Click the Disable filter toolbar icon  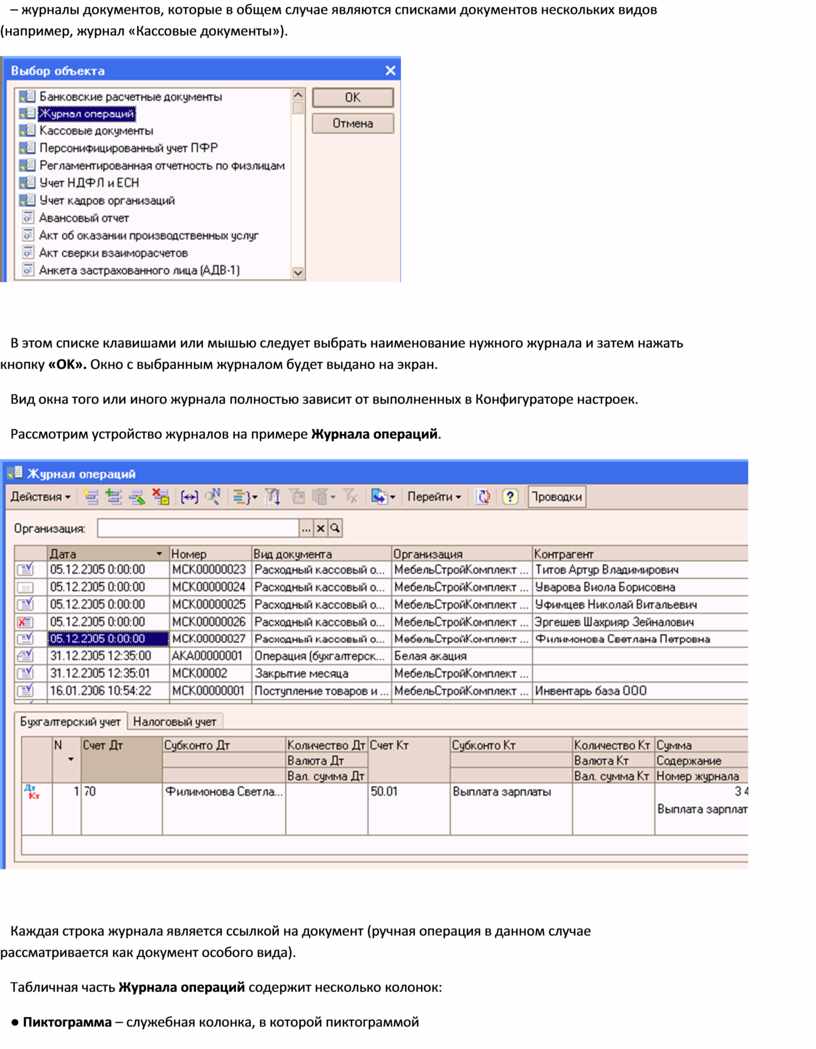(x=350, y=497)
